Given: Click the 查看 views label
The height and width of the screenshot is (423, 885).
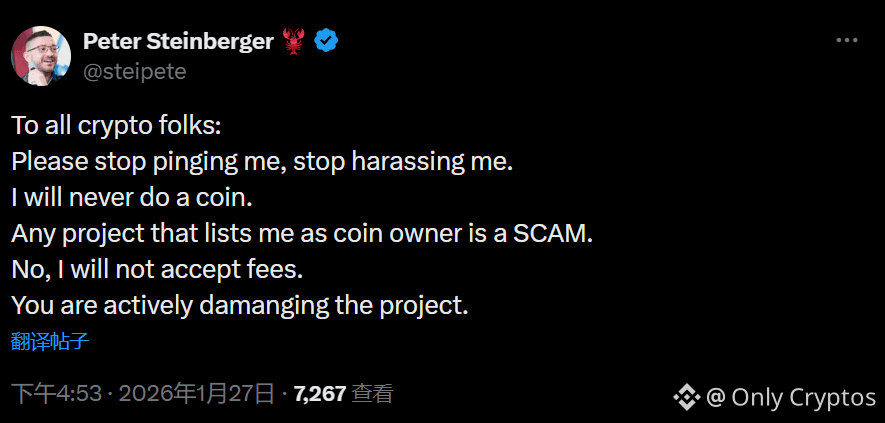Looking at the screenshot, I should coord(372,394).
